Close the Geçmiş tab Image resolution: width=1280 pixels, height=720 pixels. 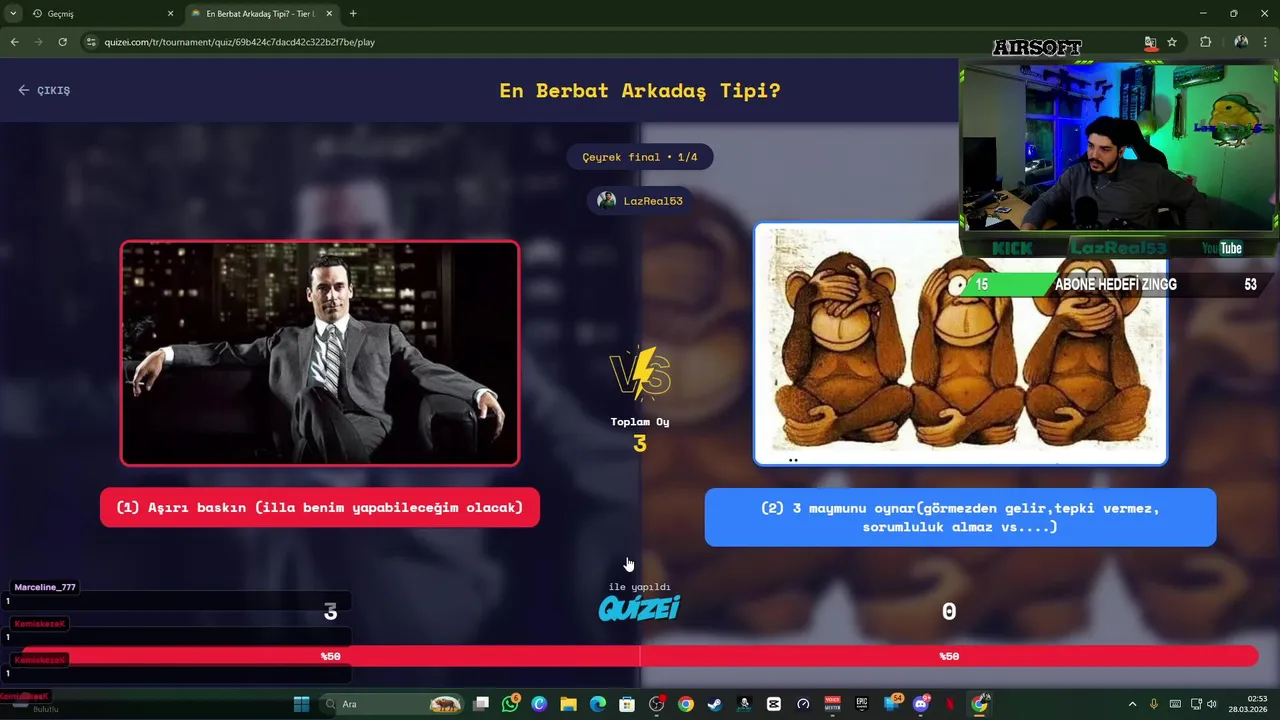coord(170,14)
